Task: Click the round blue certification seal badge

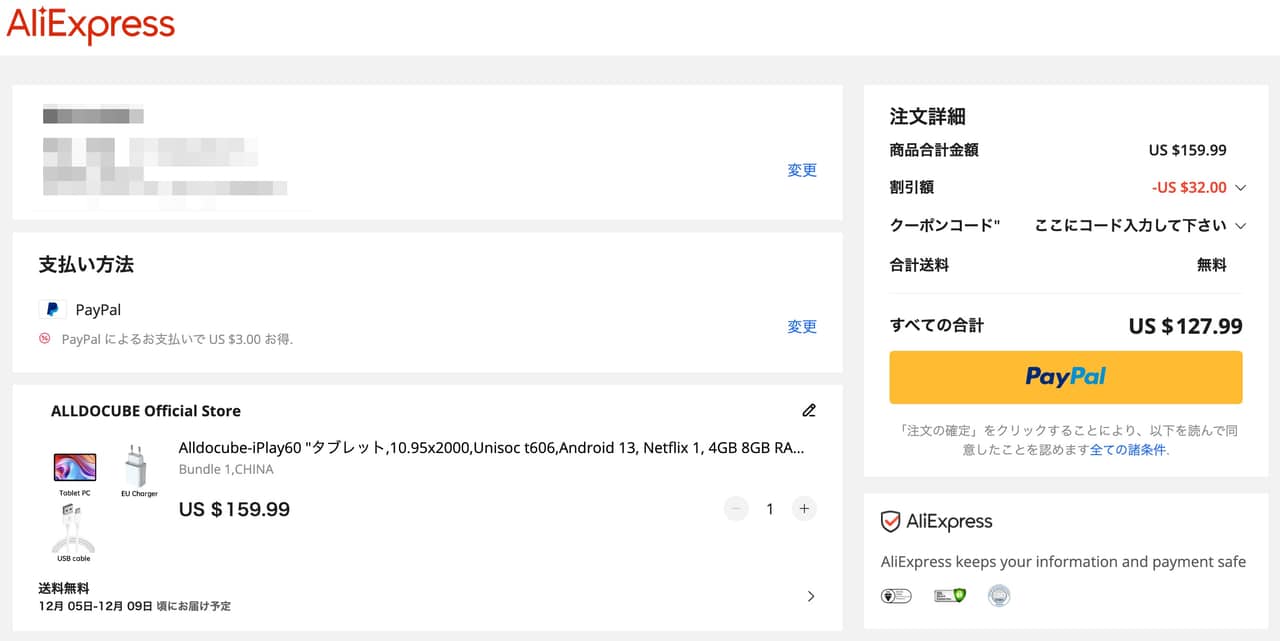Action: [x=998, y=596]
